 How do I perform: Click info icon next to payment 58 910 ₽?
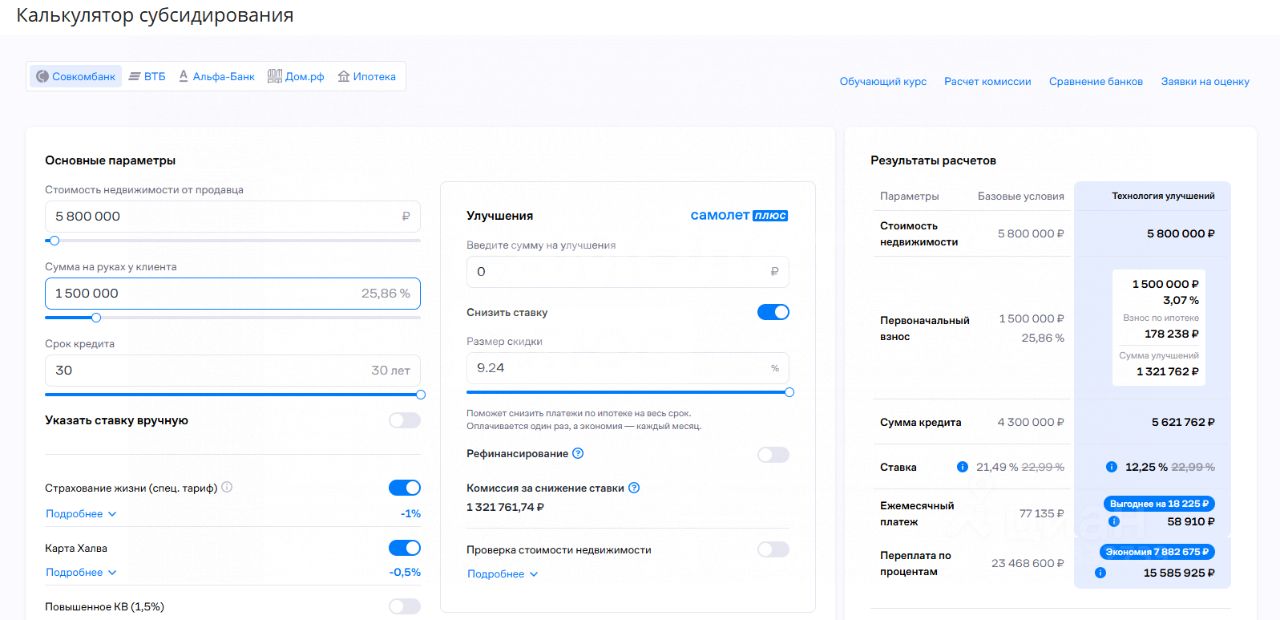point(1113,521)
